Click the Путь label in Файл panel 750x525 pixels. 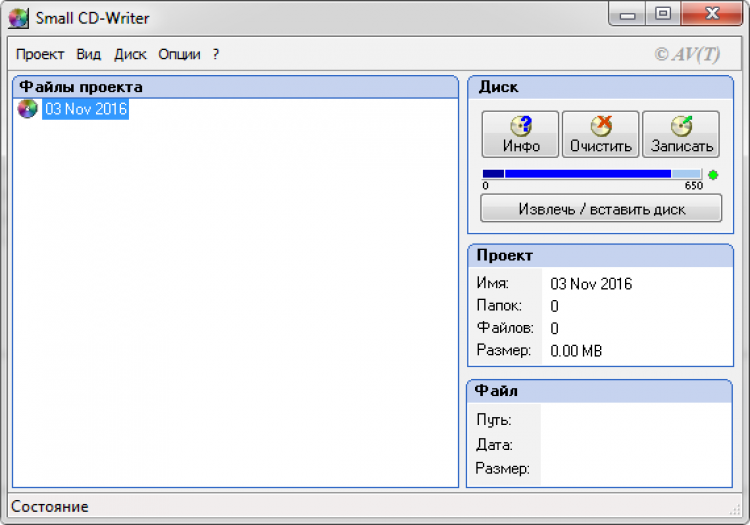point(494,420)
